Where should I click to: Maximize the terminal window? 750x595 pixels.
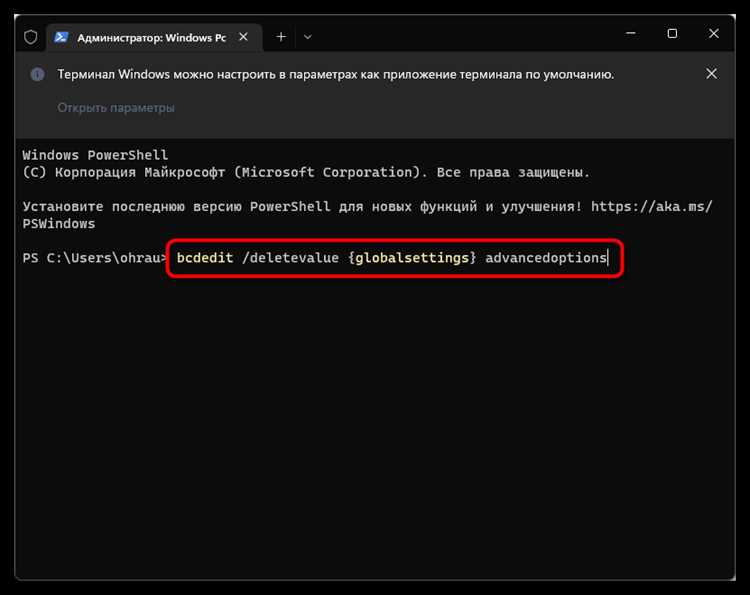pyautogui.click(x=672, y=33)
